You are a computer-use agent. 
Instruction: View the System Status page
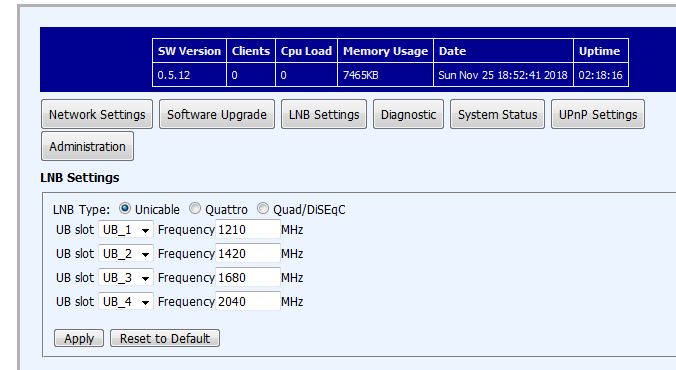(498, 114)
